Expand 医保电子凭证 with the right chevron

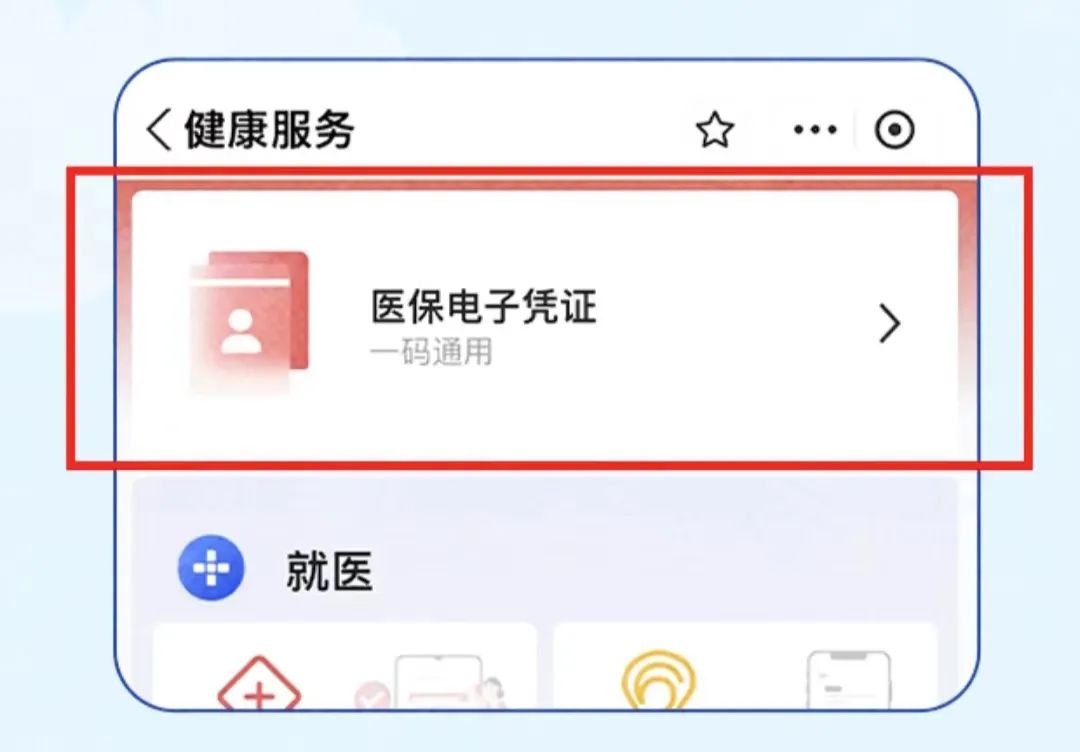click(889, 324)
